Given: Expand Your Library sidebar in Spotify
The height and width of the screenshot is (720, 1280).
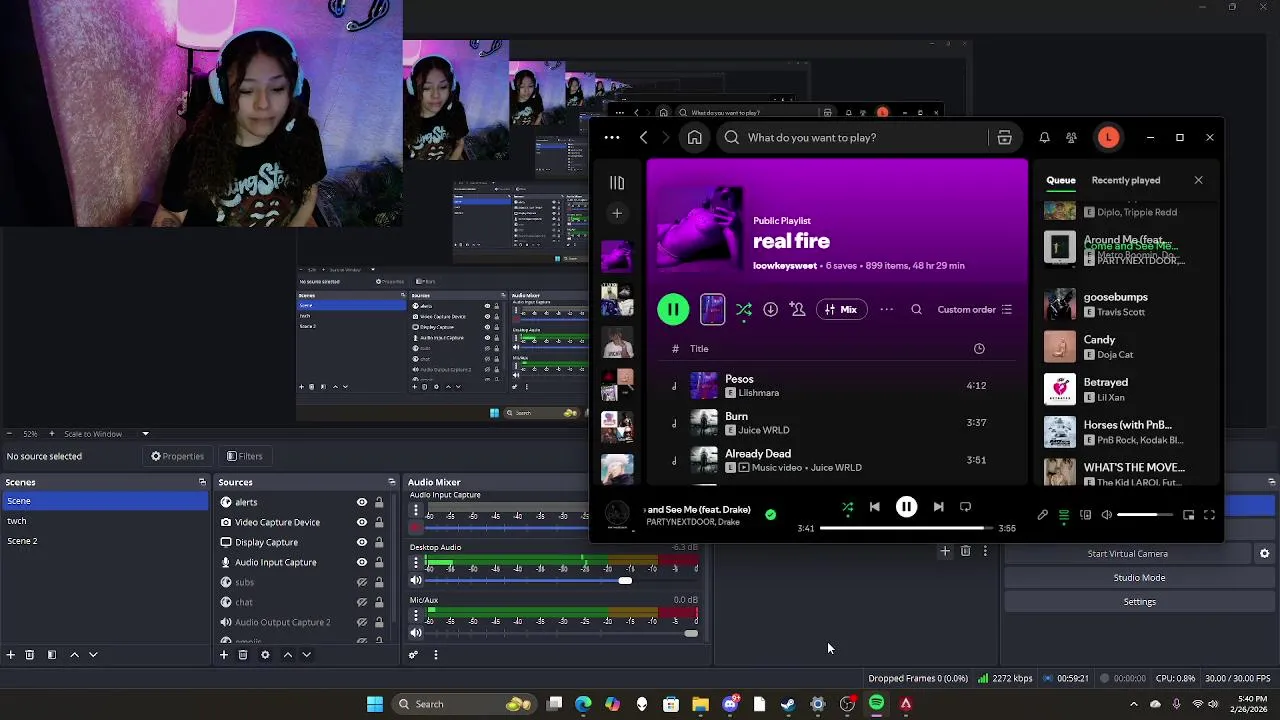Looking at the screenshot, I should [617, 183].
